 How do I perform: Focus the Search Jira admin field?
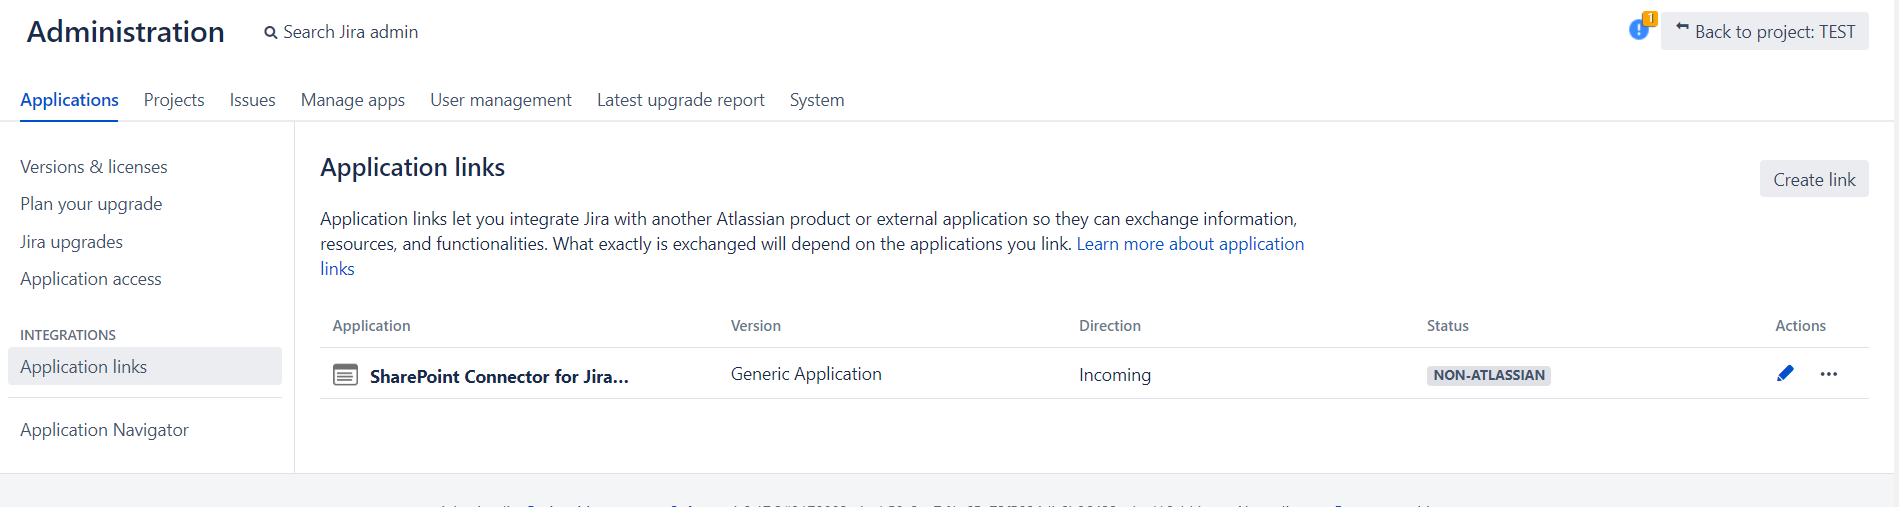tap(350, 32)
